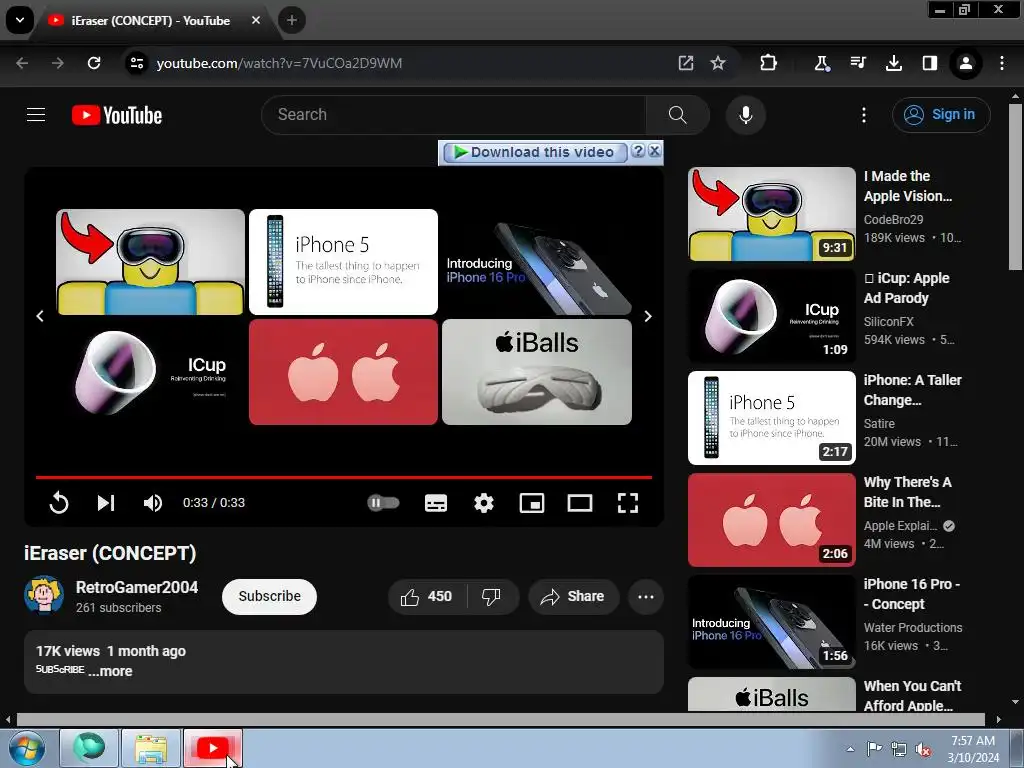Enter full screen mode
Viewport: 1024px width, 768px height.
[x=628, y=503]
